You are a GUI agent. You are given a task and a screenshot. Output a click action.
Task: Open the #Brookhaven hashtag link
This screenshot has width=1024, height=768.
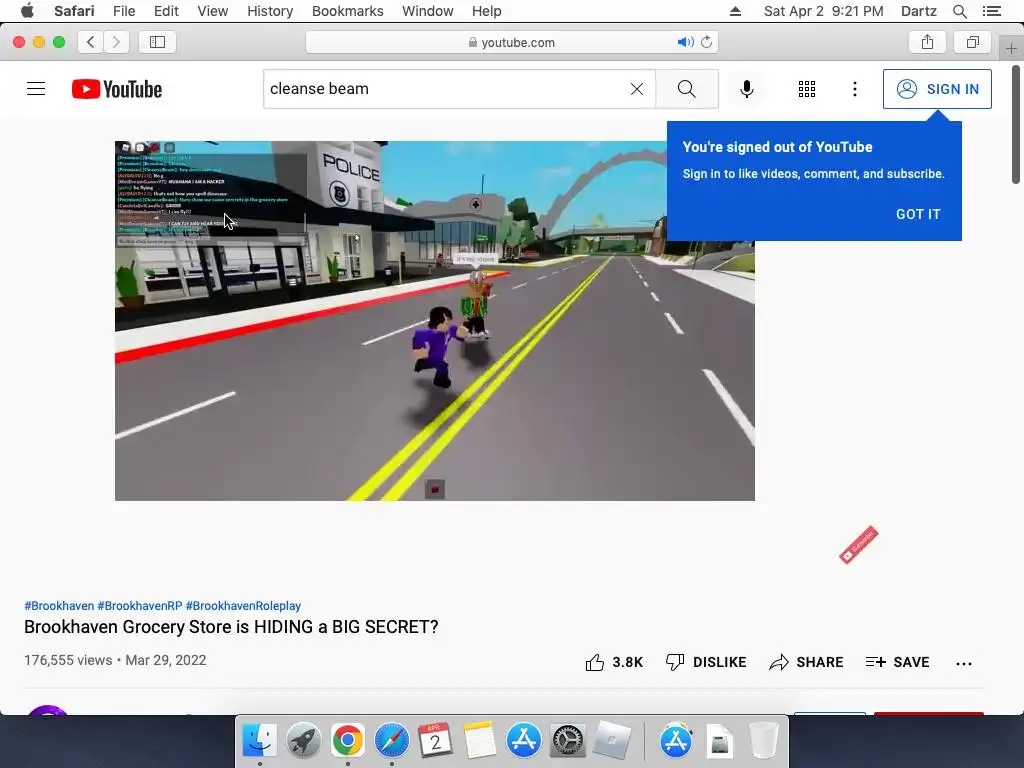tap(59, 606)
